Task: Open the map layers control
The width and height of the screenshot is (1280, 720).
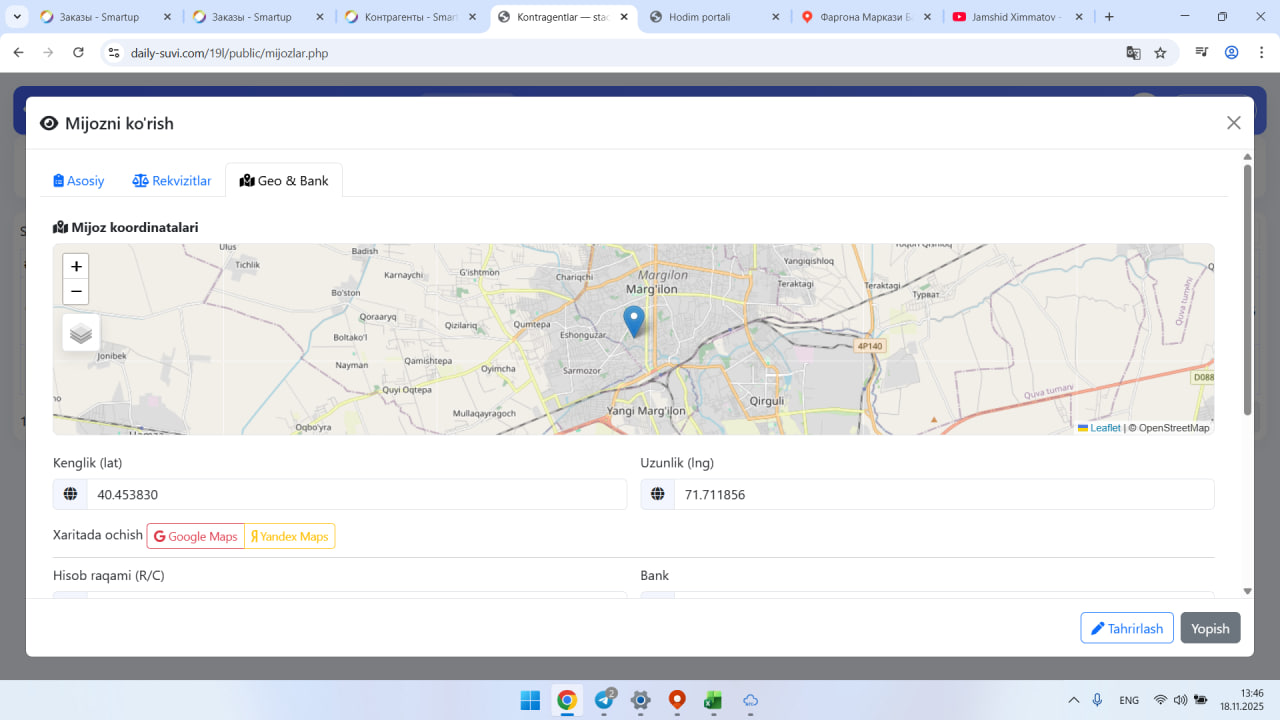Action: [81, 333]
